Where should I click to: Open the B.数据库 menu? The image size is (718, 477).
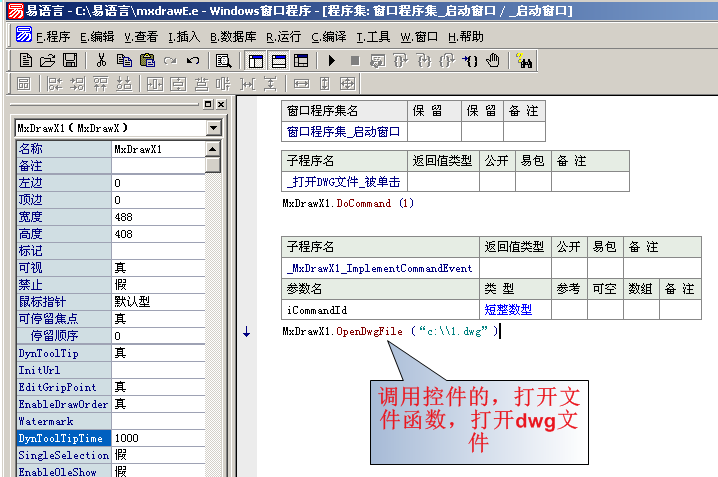(233, 37)
